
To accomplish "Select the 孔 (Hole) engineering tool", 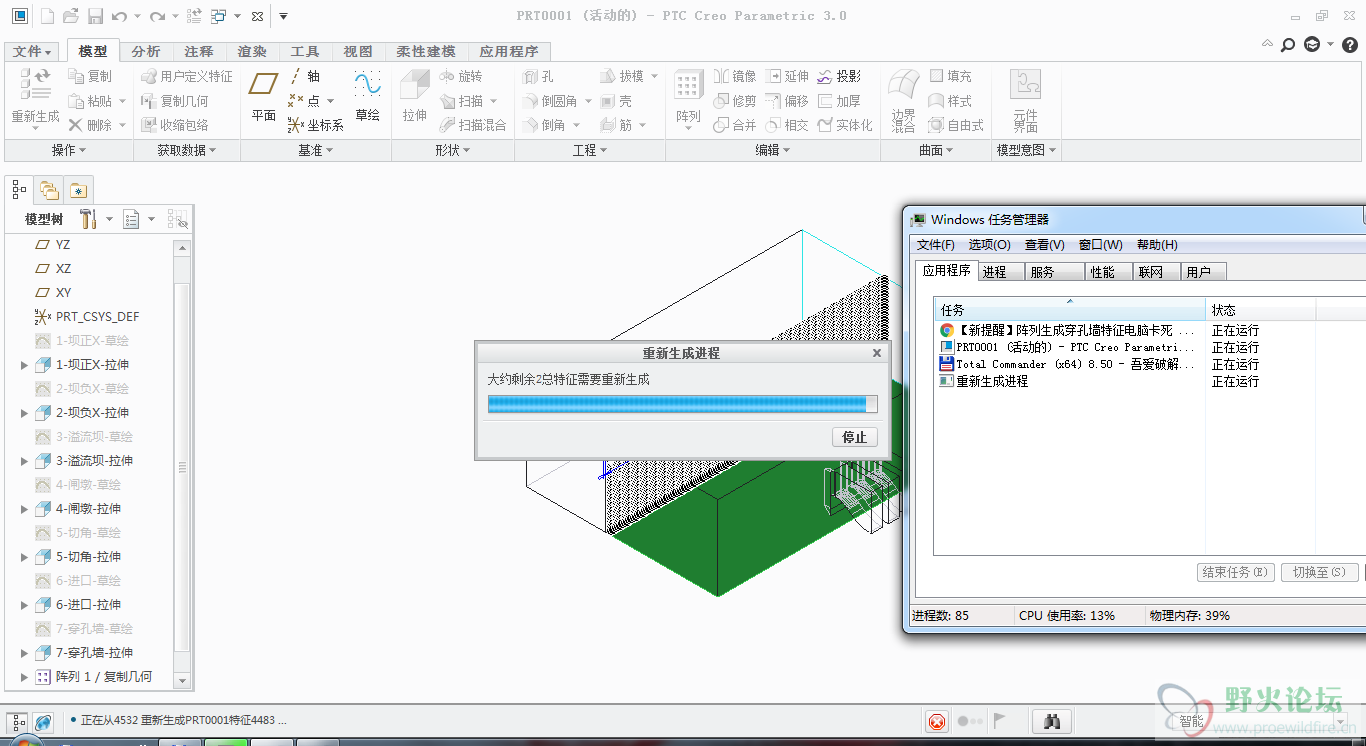I will click(x=538, y=76).
